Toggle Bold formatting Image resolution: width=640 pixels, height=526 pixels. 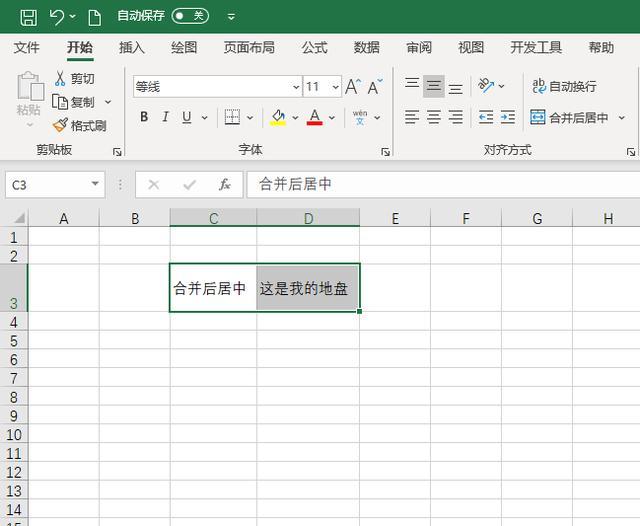144,117
